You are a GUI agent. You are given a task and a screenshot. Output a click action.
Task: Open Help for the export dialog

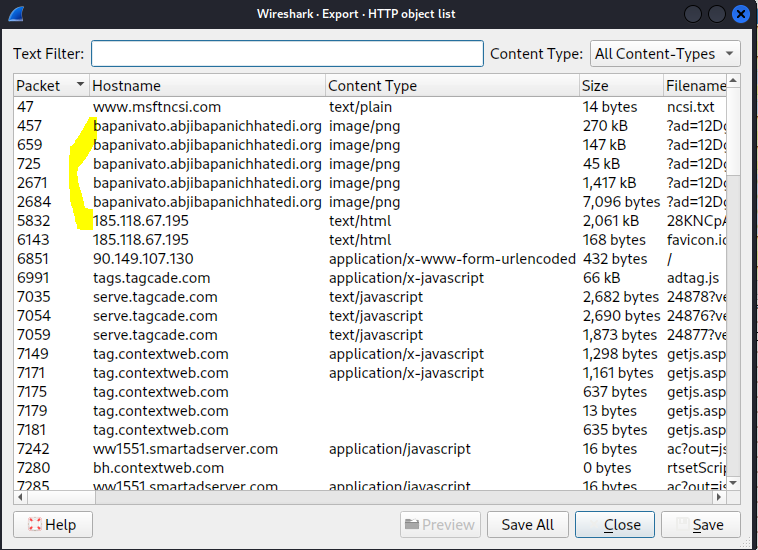pos(53,524)
